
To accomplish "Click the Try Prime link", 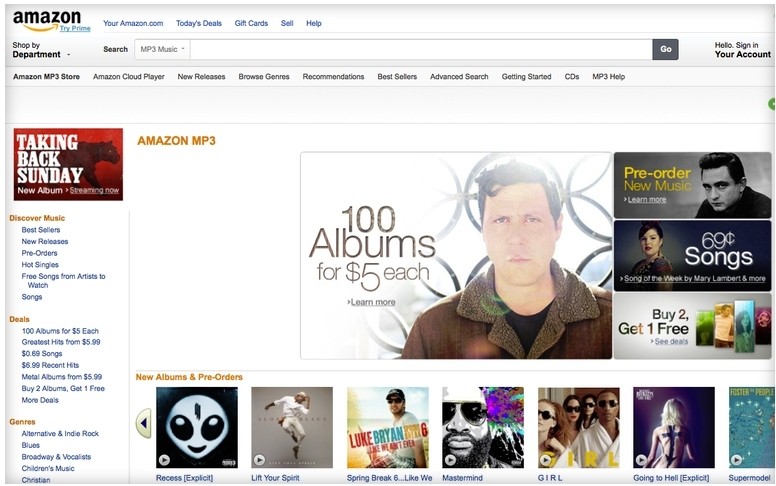I will click(75, 29).
